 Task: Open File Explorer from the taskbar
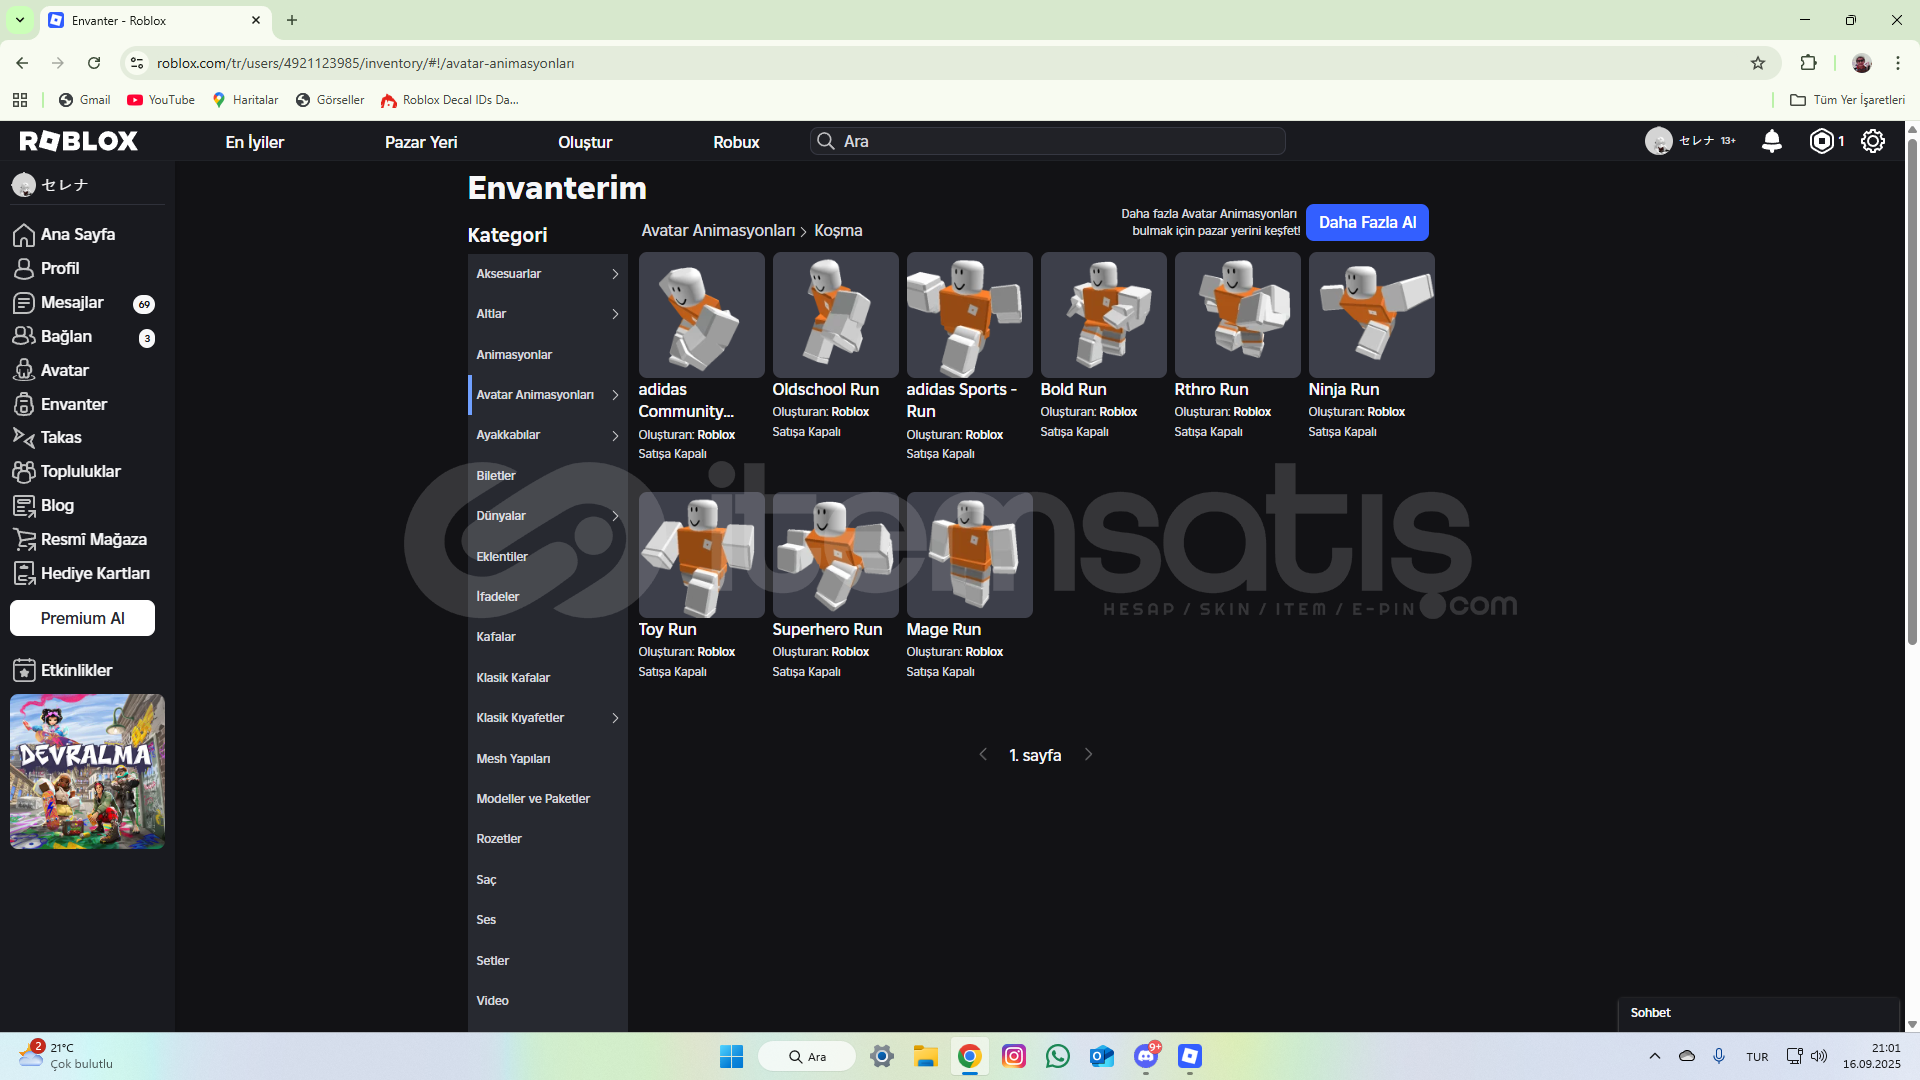pyautogui.click(x=925, y=1056)
